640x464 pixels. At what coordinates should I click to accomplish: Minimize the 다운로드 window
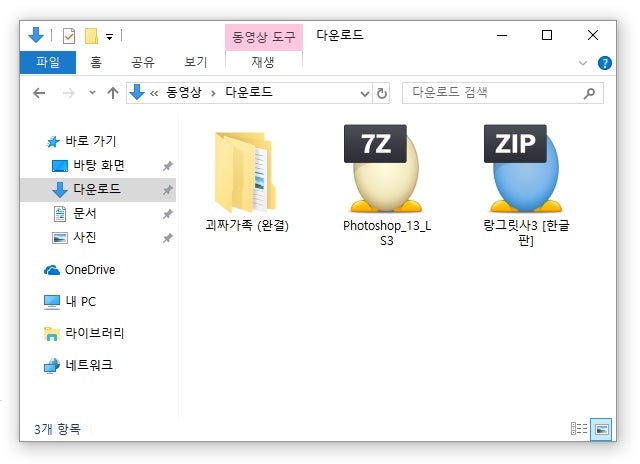coord(502,36)
